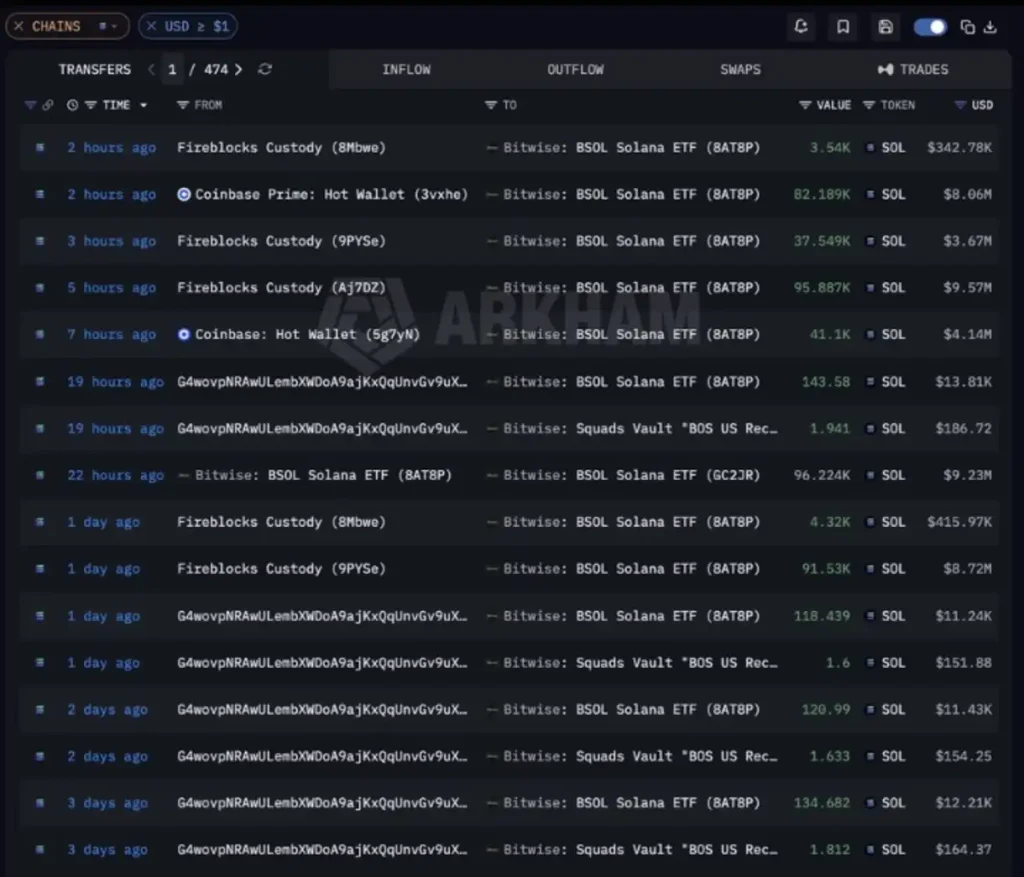This screenshot has height=877, width=1024.
Task: Click the 96.224K value cell
Action: point(822,475)
